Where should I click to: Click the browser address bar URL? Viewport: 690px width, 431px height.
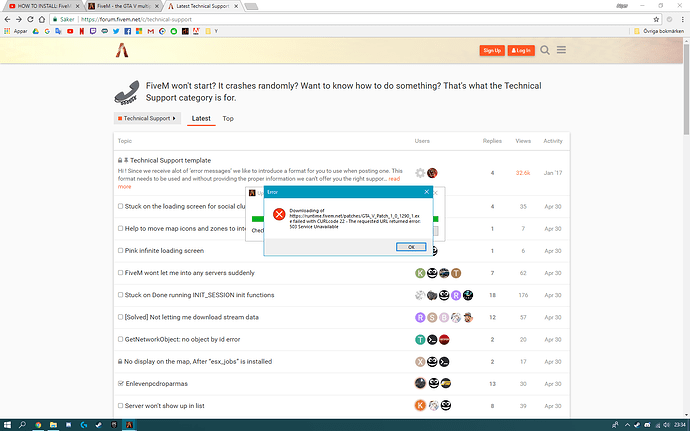[136, 19]
